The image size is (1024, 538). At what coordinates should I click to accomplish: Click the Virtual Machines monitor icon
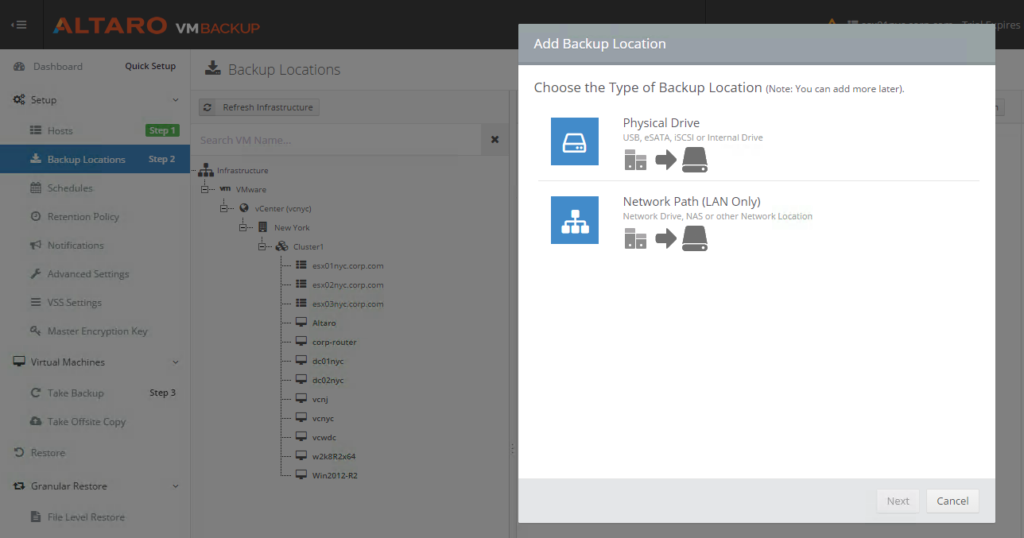point(19,362)
